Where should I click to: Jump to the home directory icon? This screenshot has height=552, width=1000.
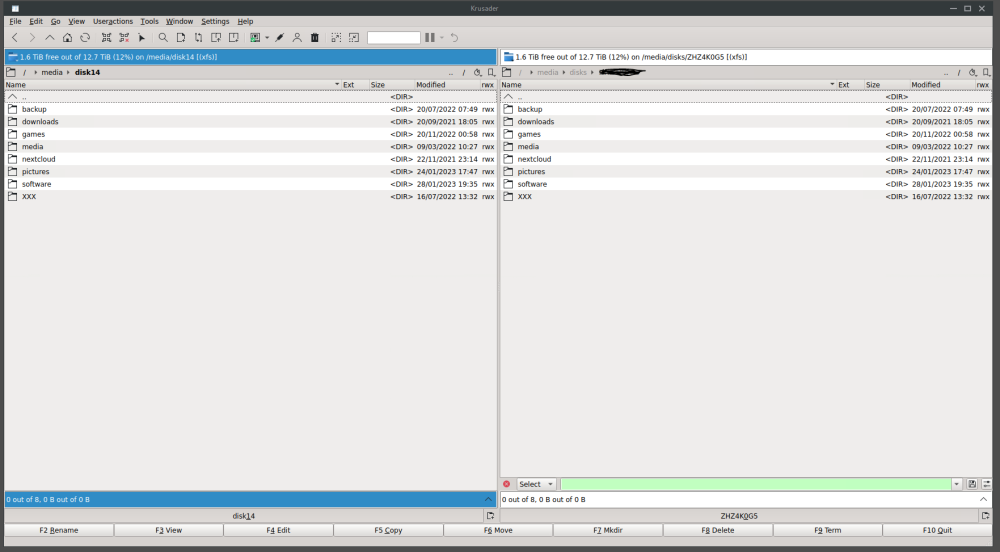point(67,38)
